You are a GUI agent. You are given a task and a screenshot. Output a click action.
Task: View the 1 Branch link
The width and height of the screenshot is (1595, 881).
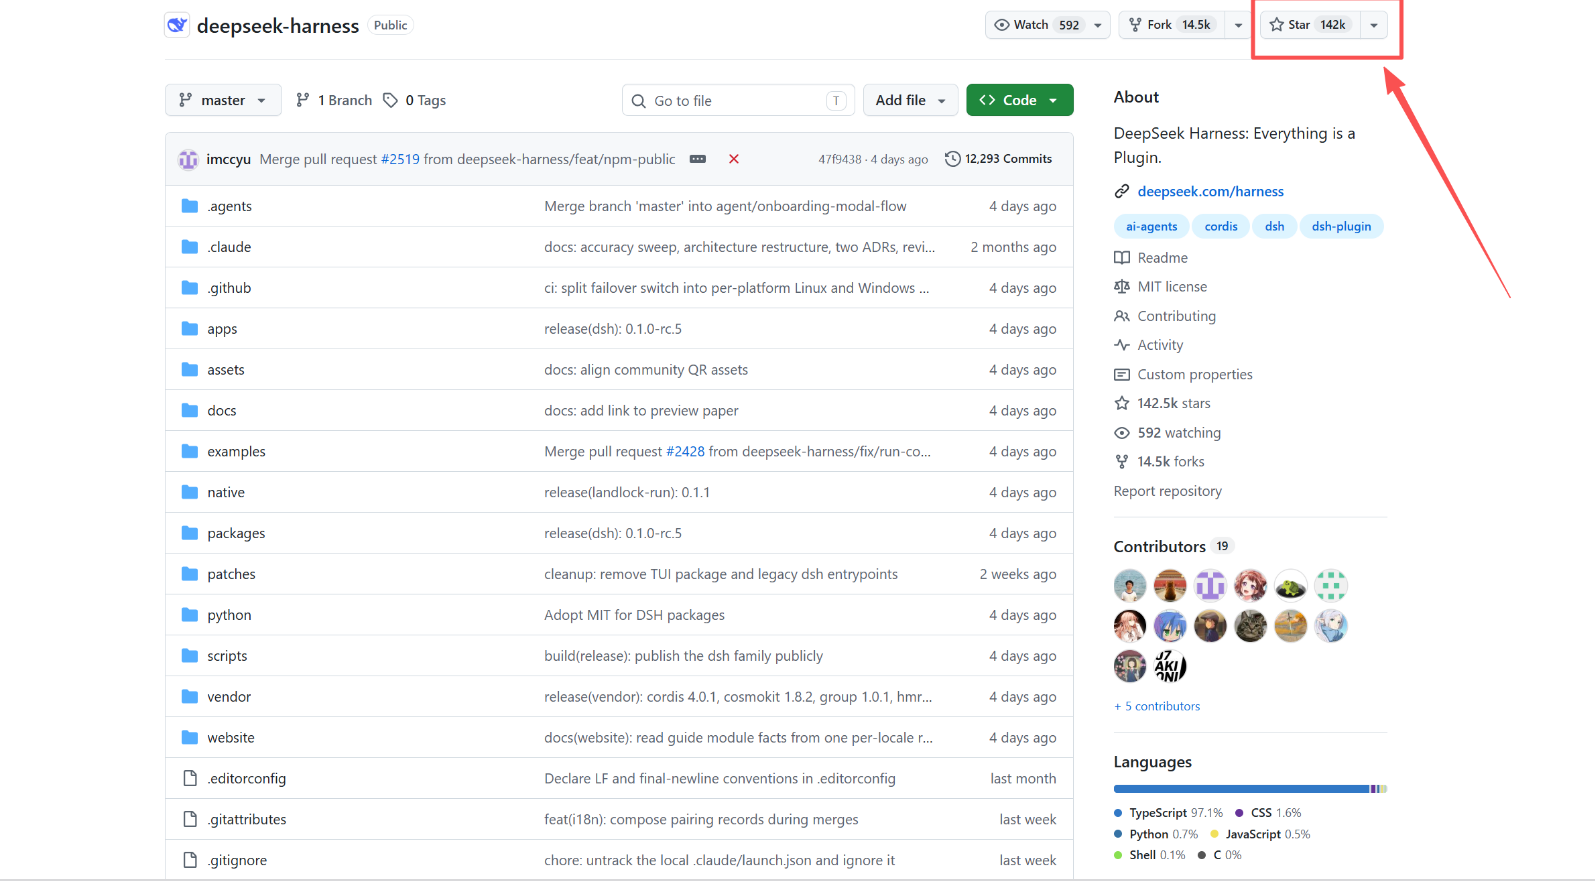(334, 100)
